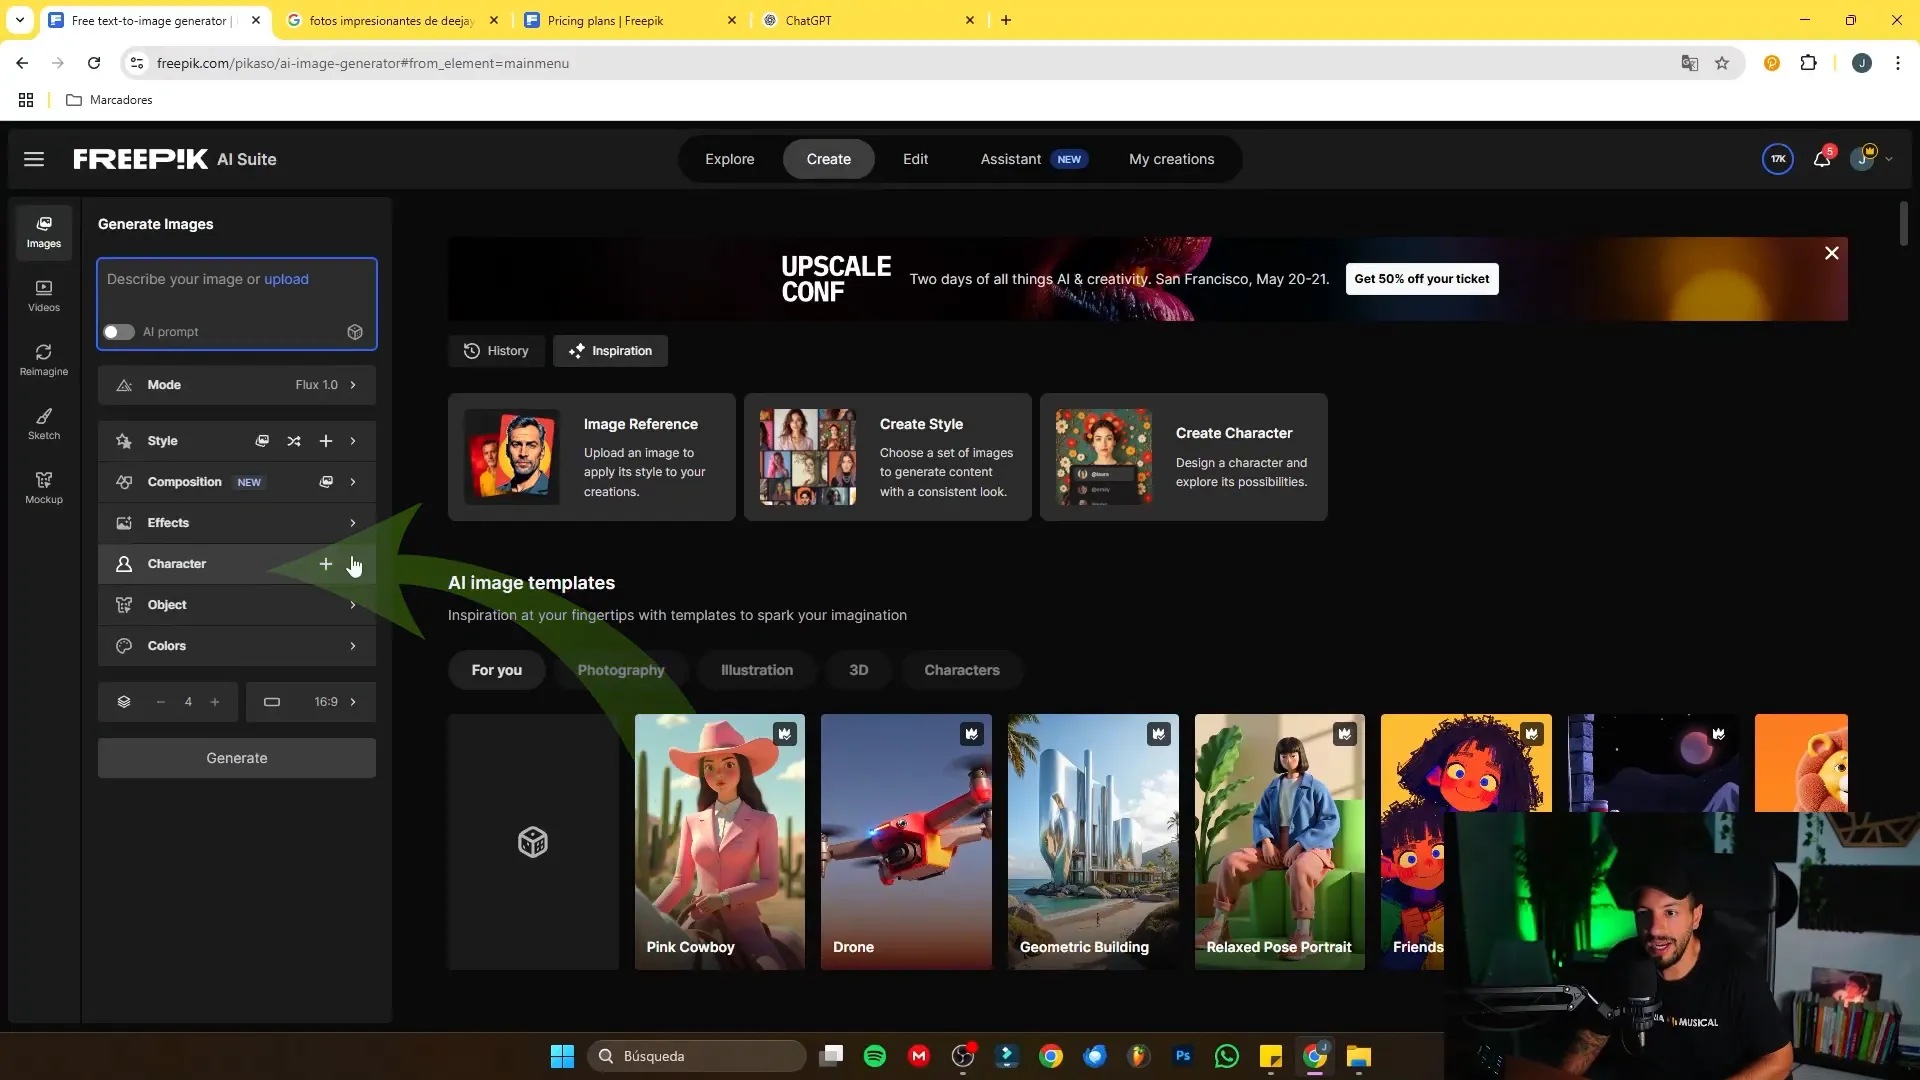
Task: Expand the Effects section
Action: 237,523
